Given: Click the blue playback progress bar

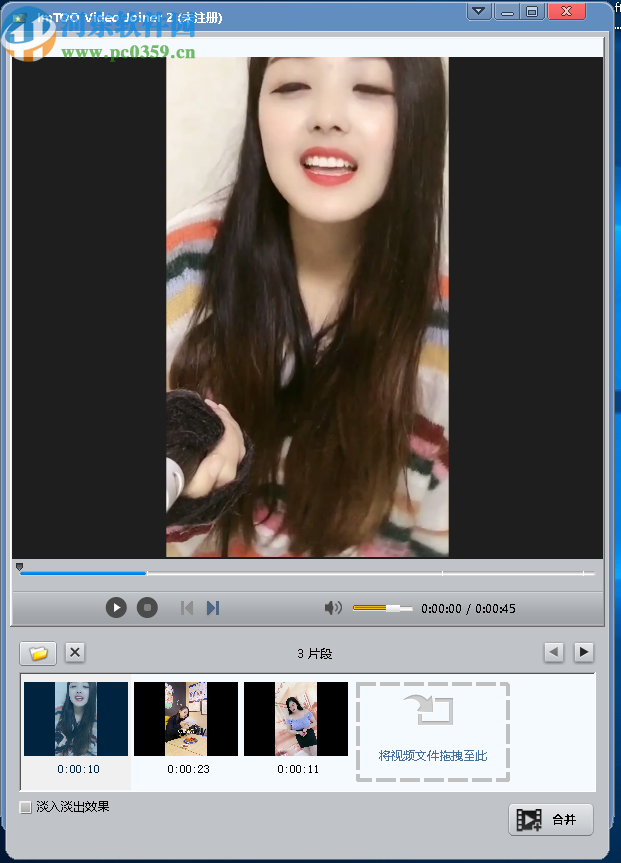Looking at the screenshot, I should pyautogui.click(x=83, y=573).
